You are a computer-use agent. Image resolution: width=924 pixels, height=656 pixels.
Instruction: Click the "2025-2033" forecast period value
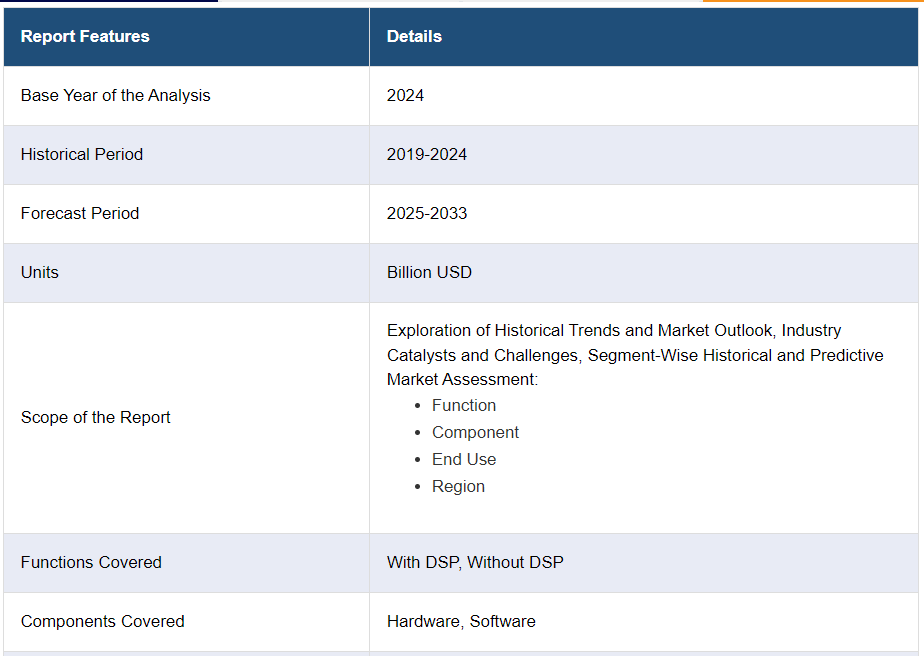[427, 213]
